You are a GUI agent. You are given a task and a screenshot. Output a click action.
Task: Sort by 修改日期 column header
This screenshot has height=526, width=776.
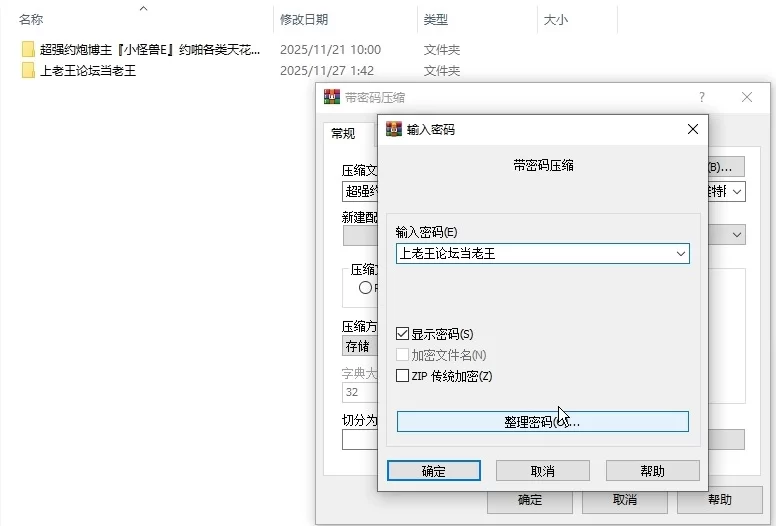[304, 19]
